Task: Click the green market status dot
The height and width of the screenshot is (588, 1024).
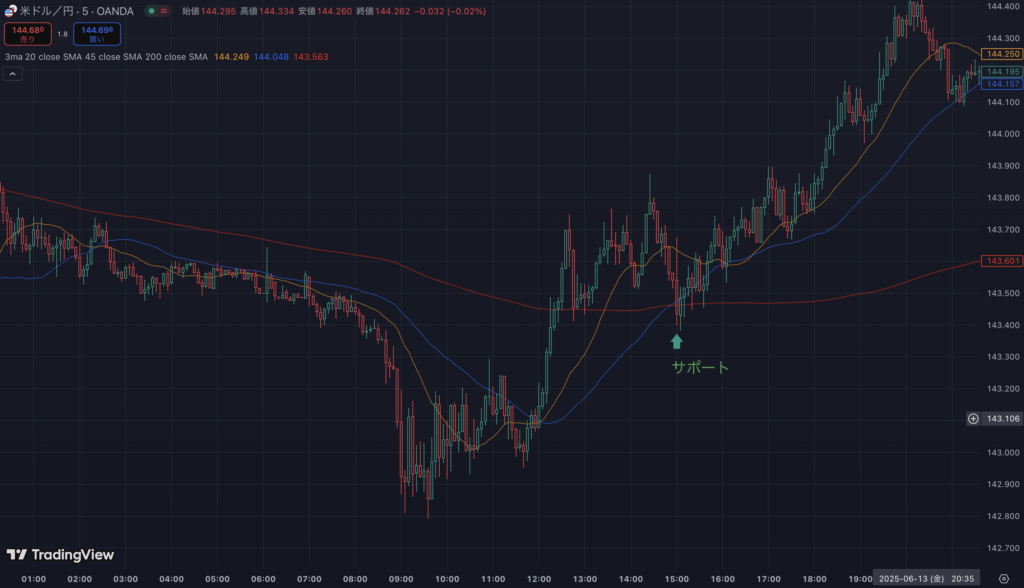Action: [x=151, y=11]
